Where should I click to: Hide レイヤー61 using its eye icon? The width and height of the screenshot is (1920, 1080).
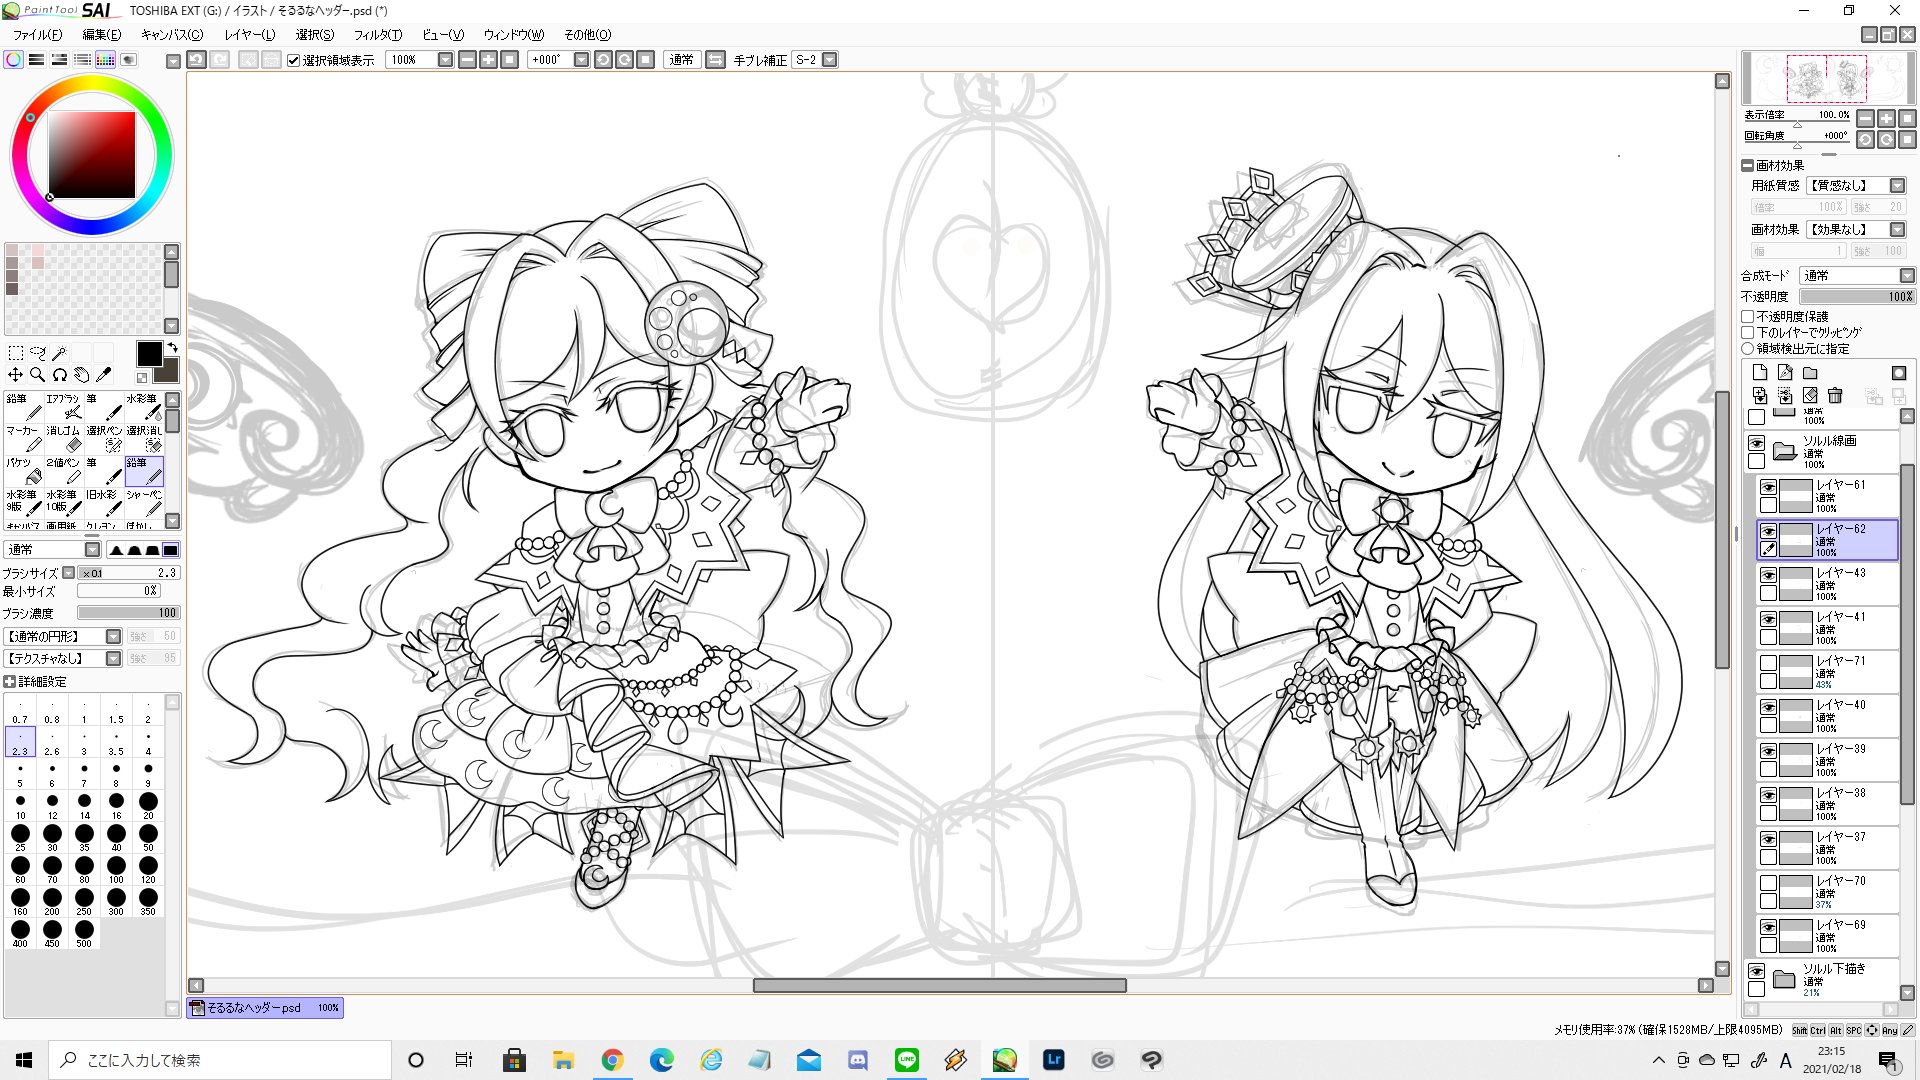tap(1768, 487)
